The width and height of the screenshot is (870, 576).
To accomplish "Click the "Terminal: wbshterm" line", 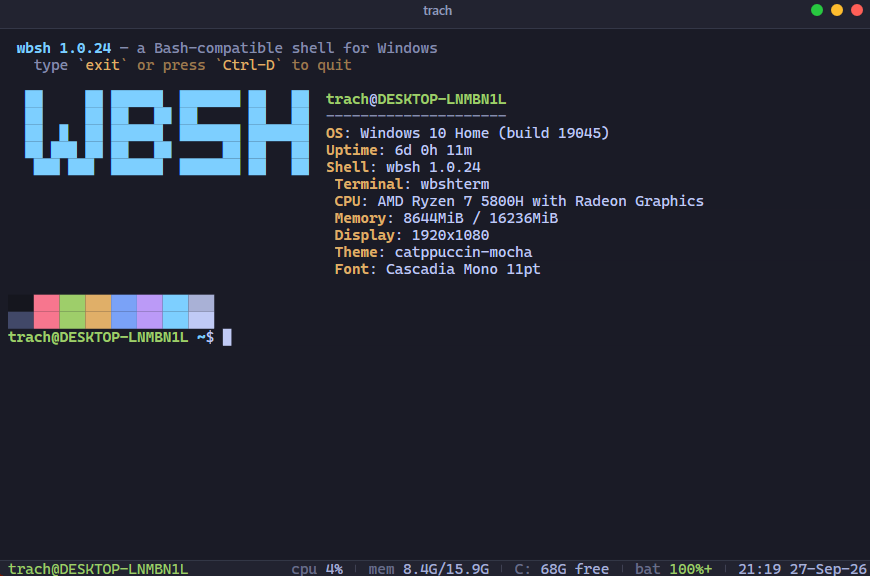I will [x=412, y=184].
